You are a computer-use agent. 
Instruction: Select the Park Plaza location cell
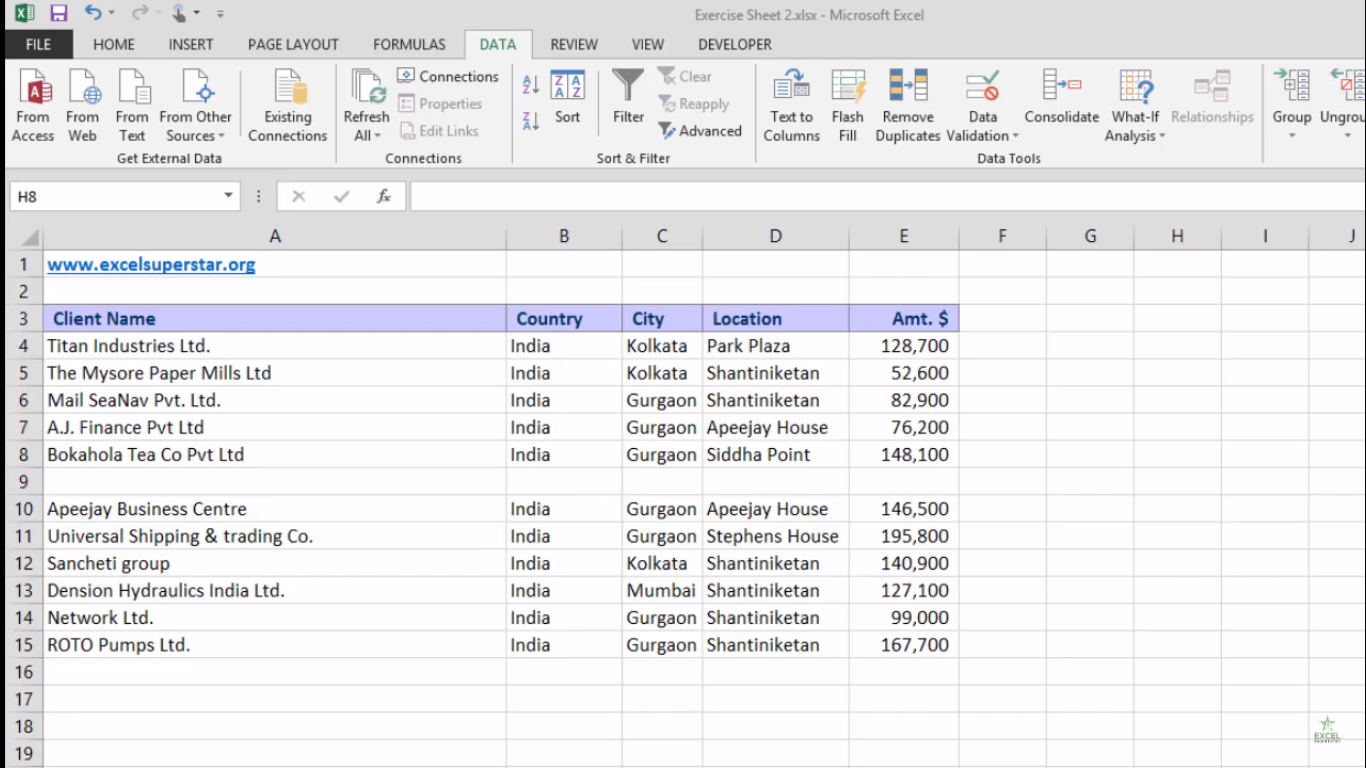[x=776, y=346]
